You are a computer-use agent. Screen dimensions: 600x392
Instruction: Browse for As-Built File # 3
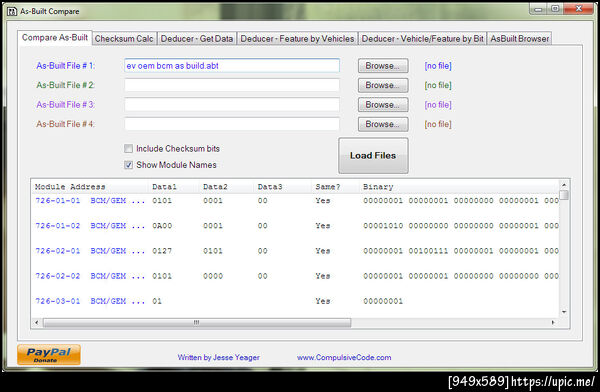[383, 105]
